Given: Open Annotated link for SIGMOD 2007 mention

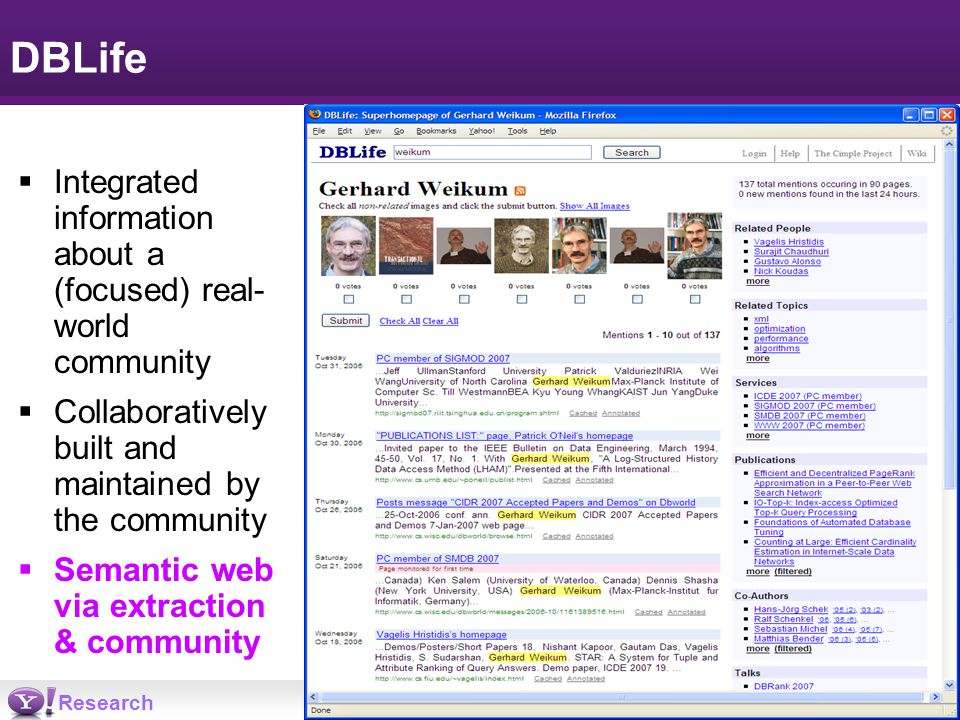Looking at the screenshot, I should (x=621, y=413).
